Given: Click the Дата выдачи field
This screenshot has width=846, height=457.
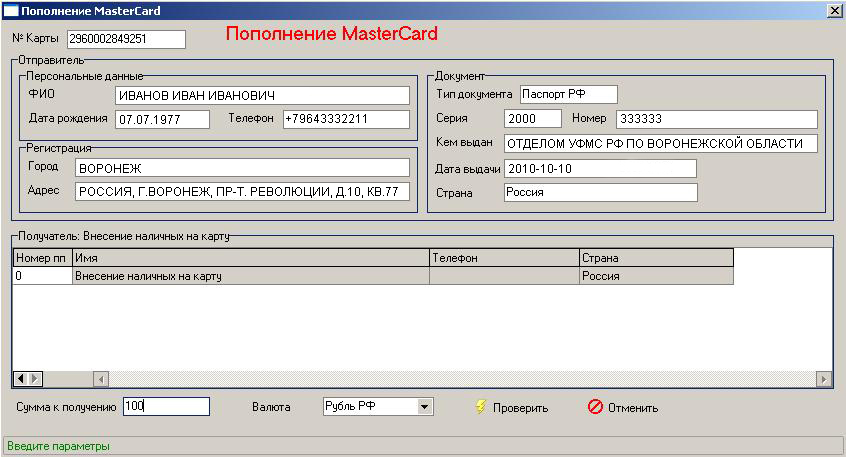Looking at the screenshot, I should point(601,168).
